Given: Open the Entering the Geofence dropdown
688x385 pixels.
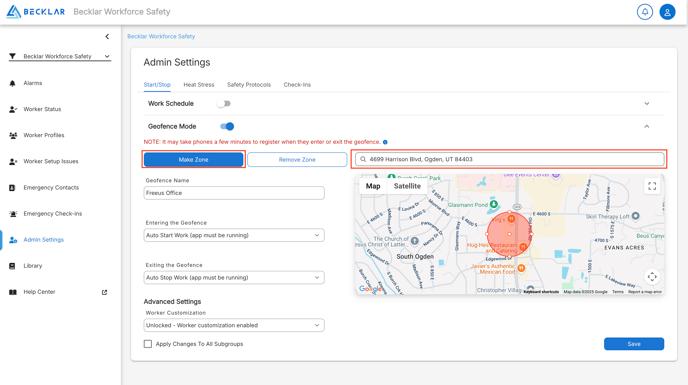Looking at the screenshot, I should 234,235.
